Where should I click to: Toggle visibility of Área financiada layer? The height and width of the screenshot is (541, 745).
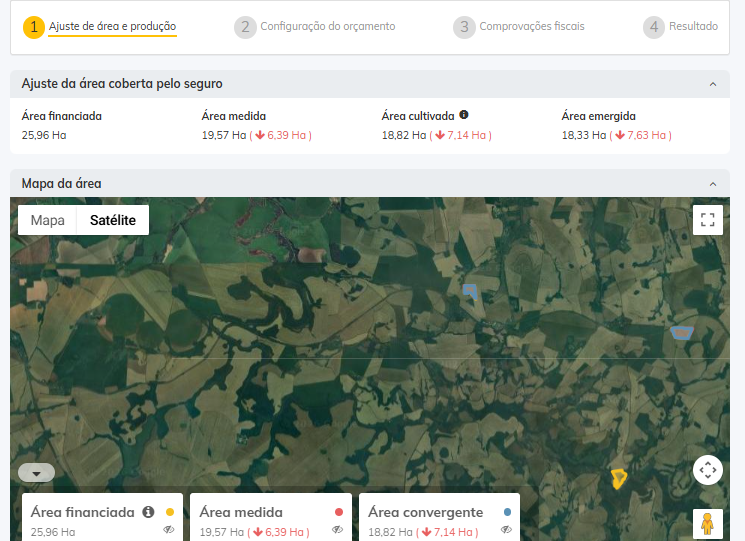(x=168, y=530)
